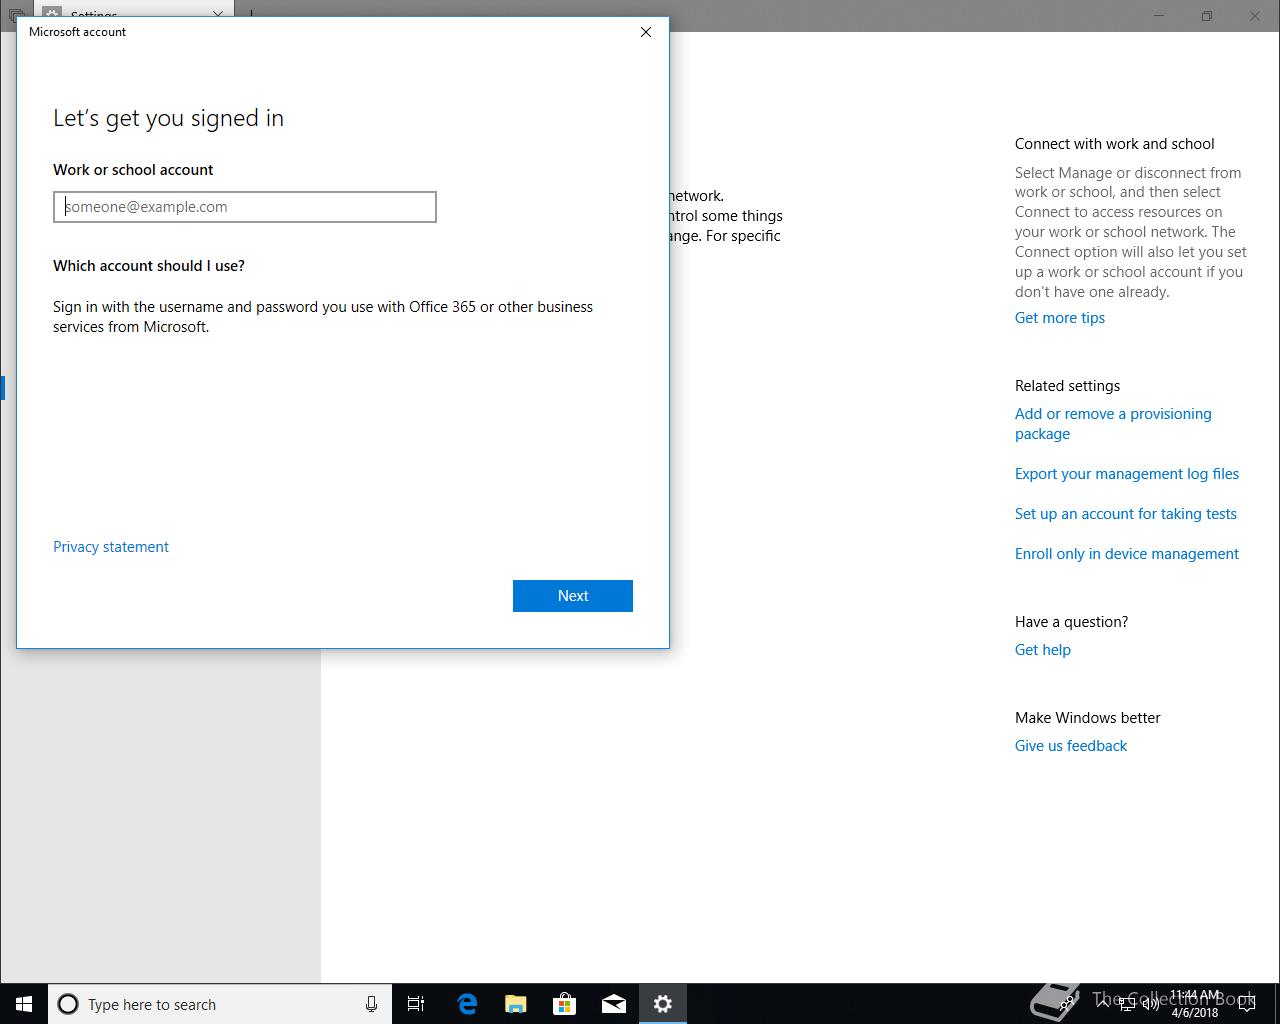Screen dimensions: 1280x1024
Task: Open the Get more tips link
Action: [x=1060, y=318]
